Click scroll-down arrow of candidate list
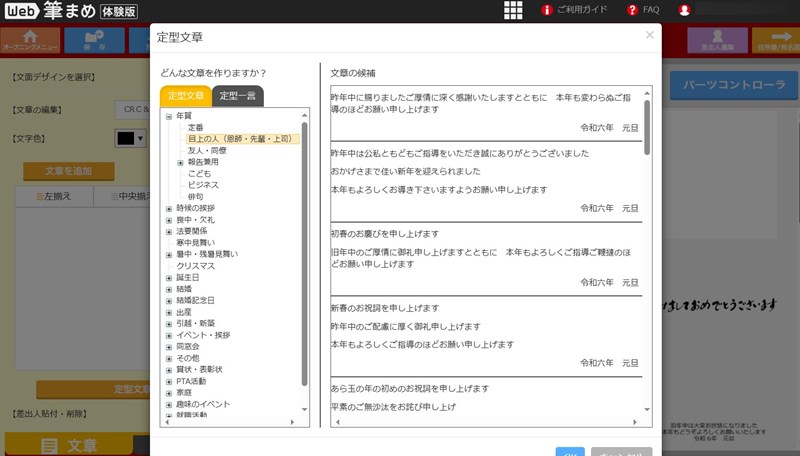This screenshot has width=800, height=456. [647, 410]
